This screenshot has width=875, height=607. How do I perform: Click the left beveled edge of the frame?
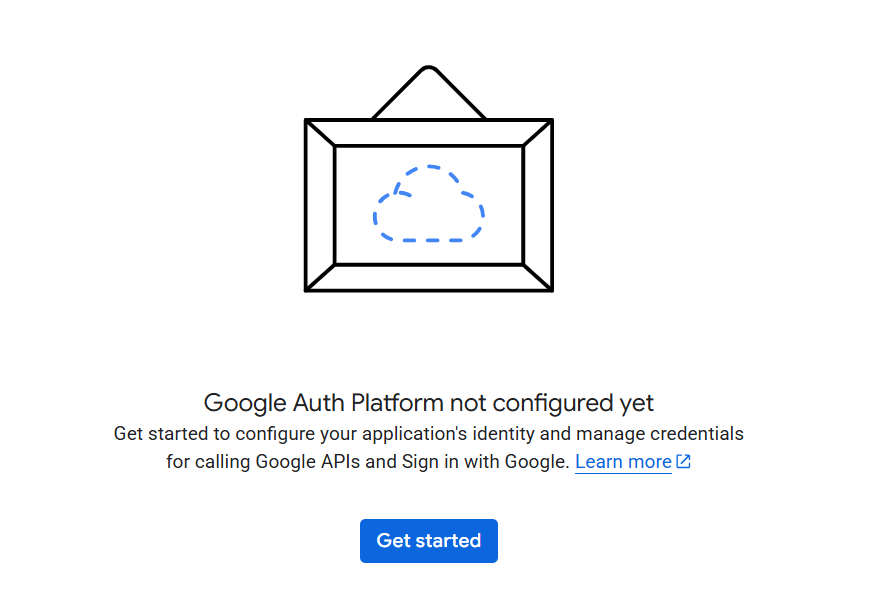click(320, 205)
